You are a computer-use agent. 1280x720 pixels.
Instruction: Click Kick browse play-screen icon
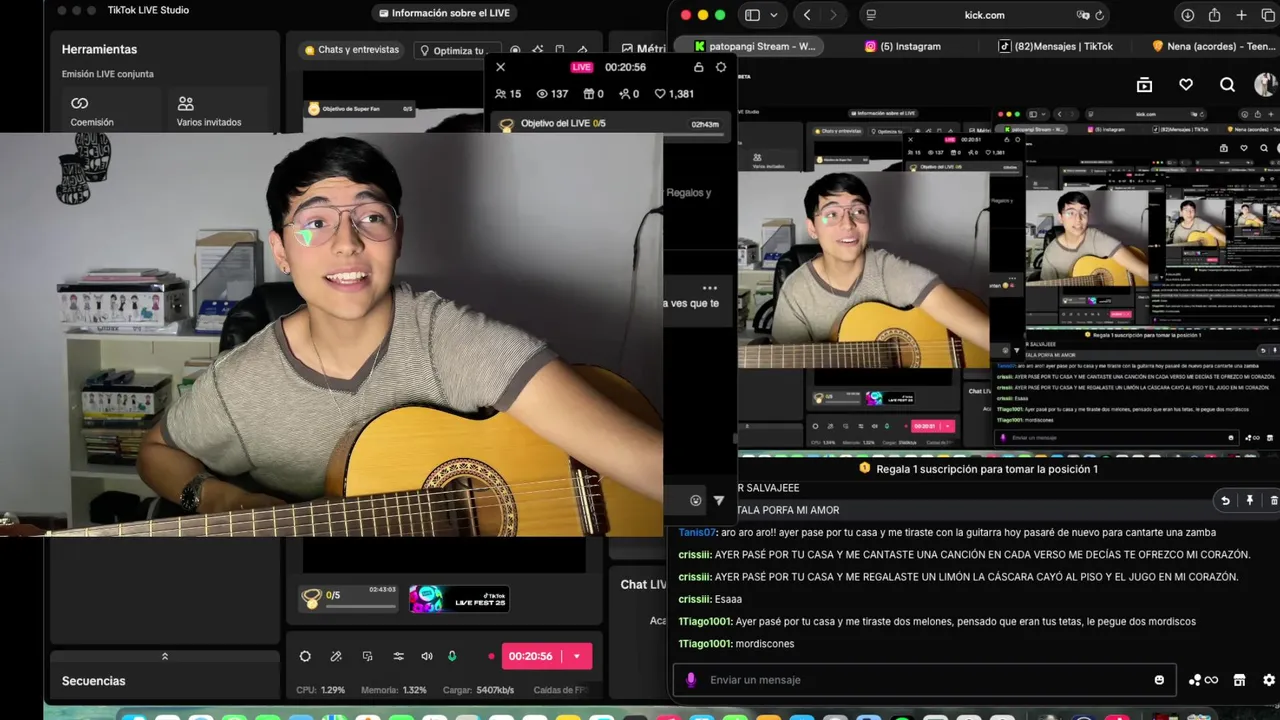point(1144,85)
